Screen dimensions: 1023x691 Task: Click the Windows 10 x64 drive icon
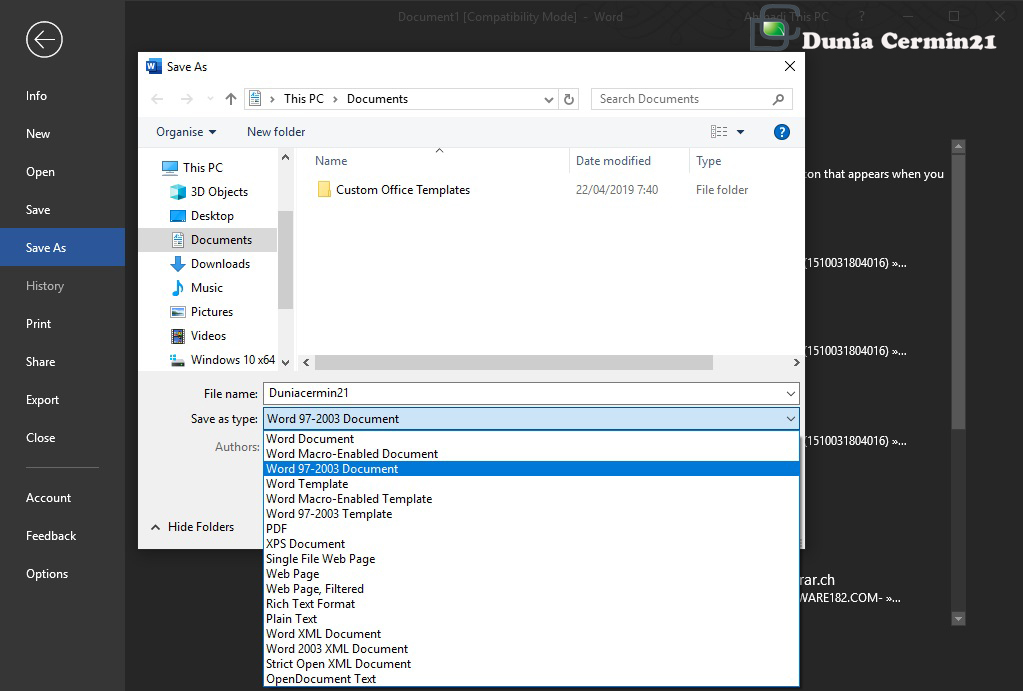pos(177,360)
